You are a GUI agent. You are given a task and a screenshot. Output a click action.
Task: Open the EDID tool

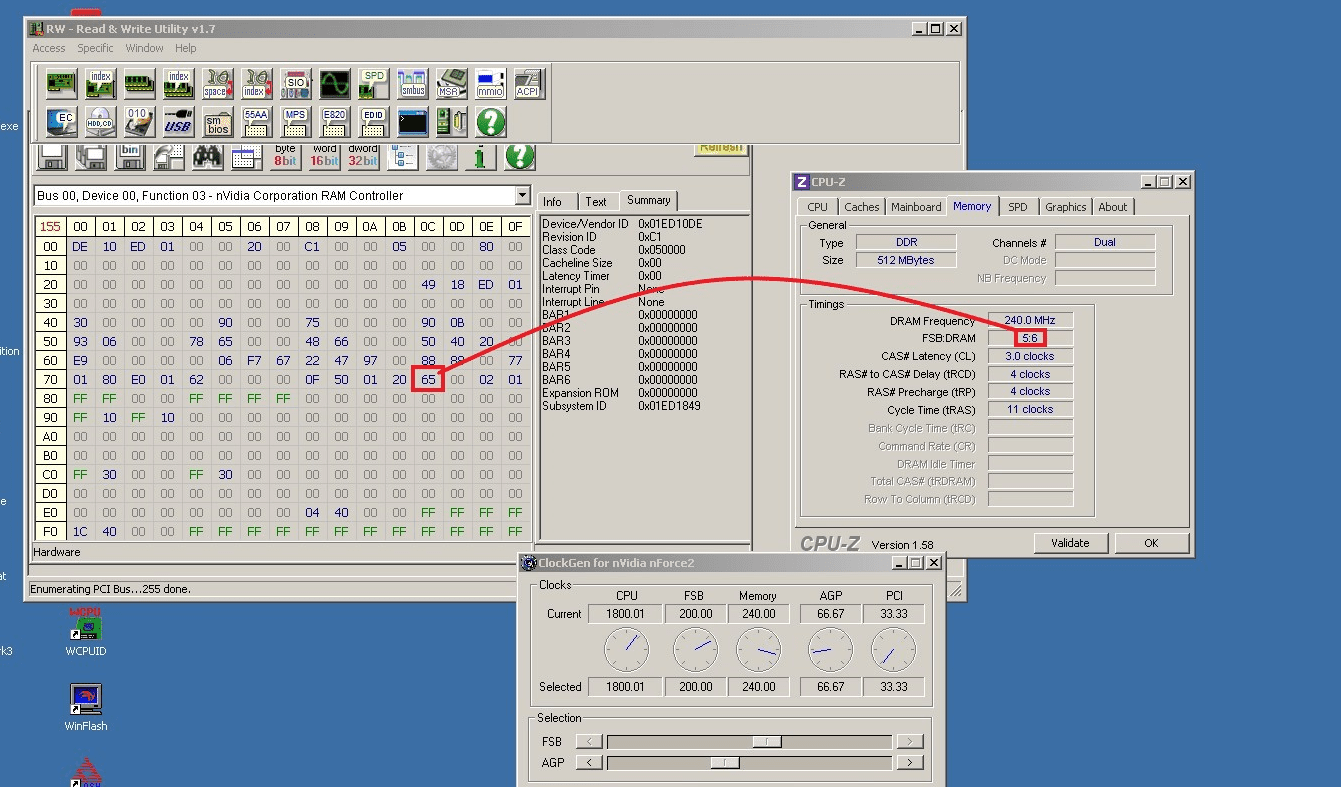(373, 122)
